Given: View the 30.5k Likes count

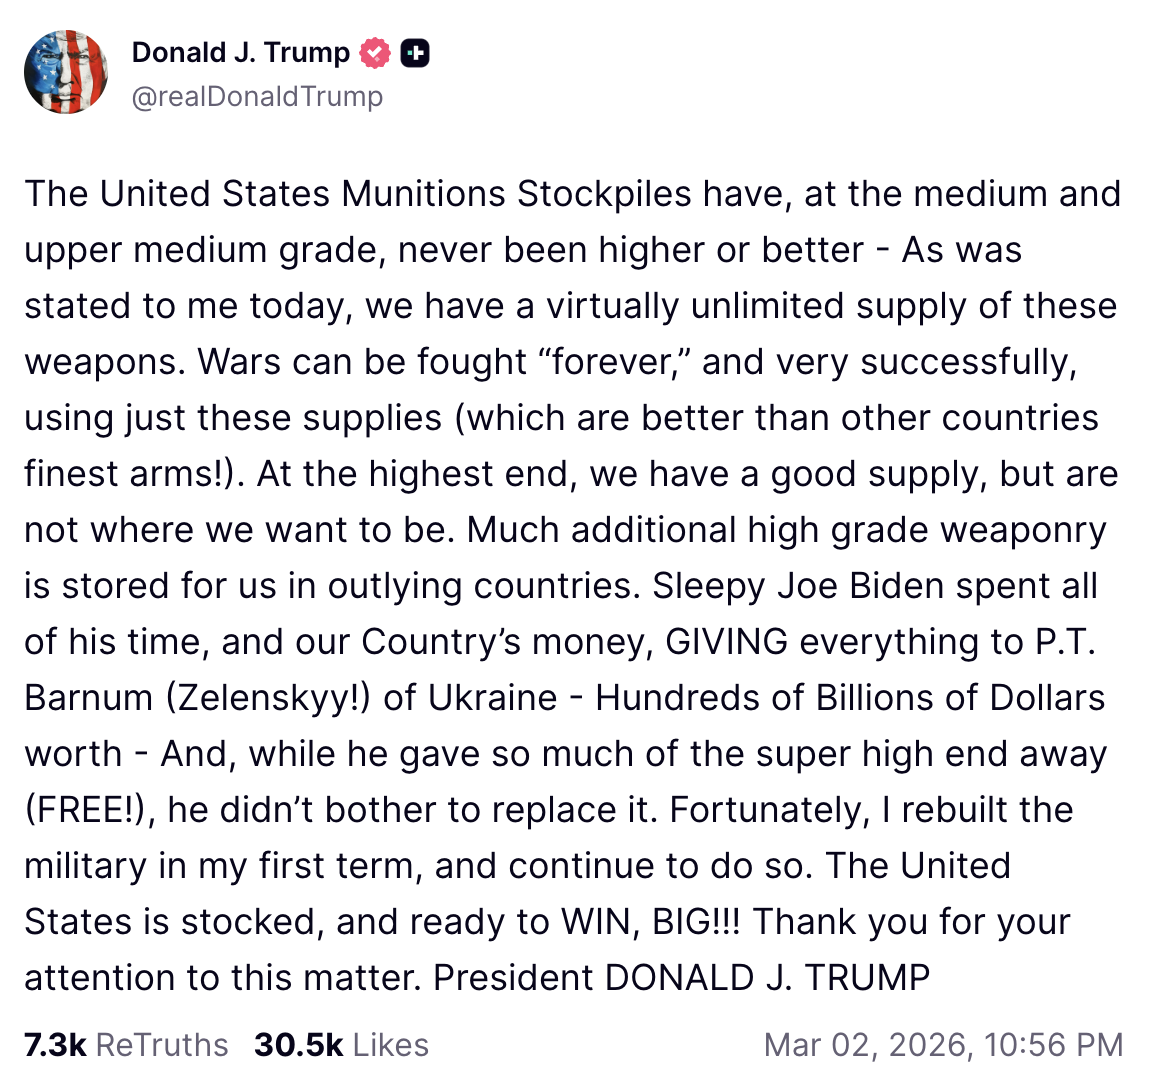Looking at the screenshot, I should coord(299,1045).
